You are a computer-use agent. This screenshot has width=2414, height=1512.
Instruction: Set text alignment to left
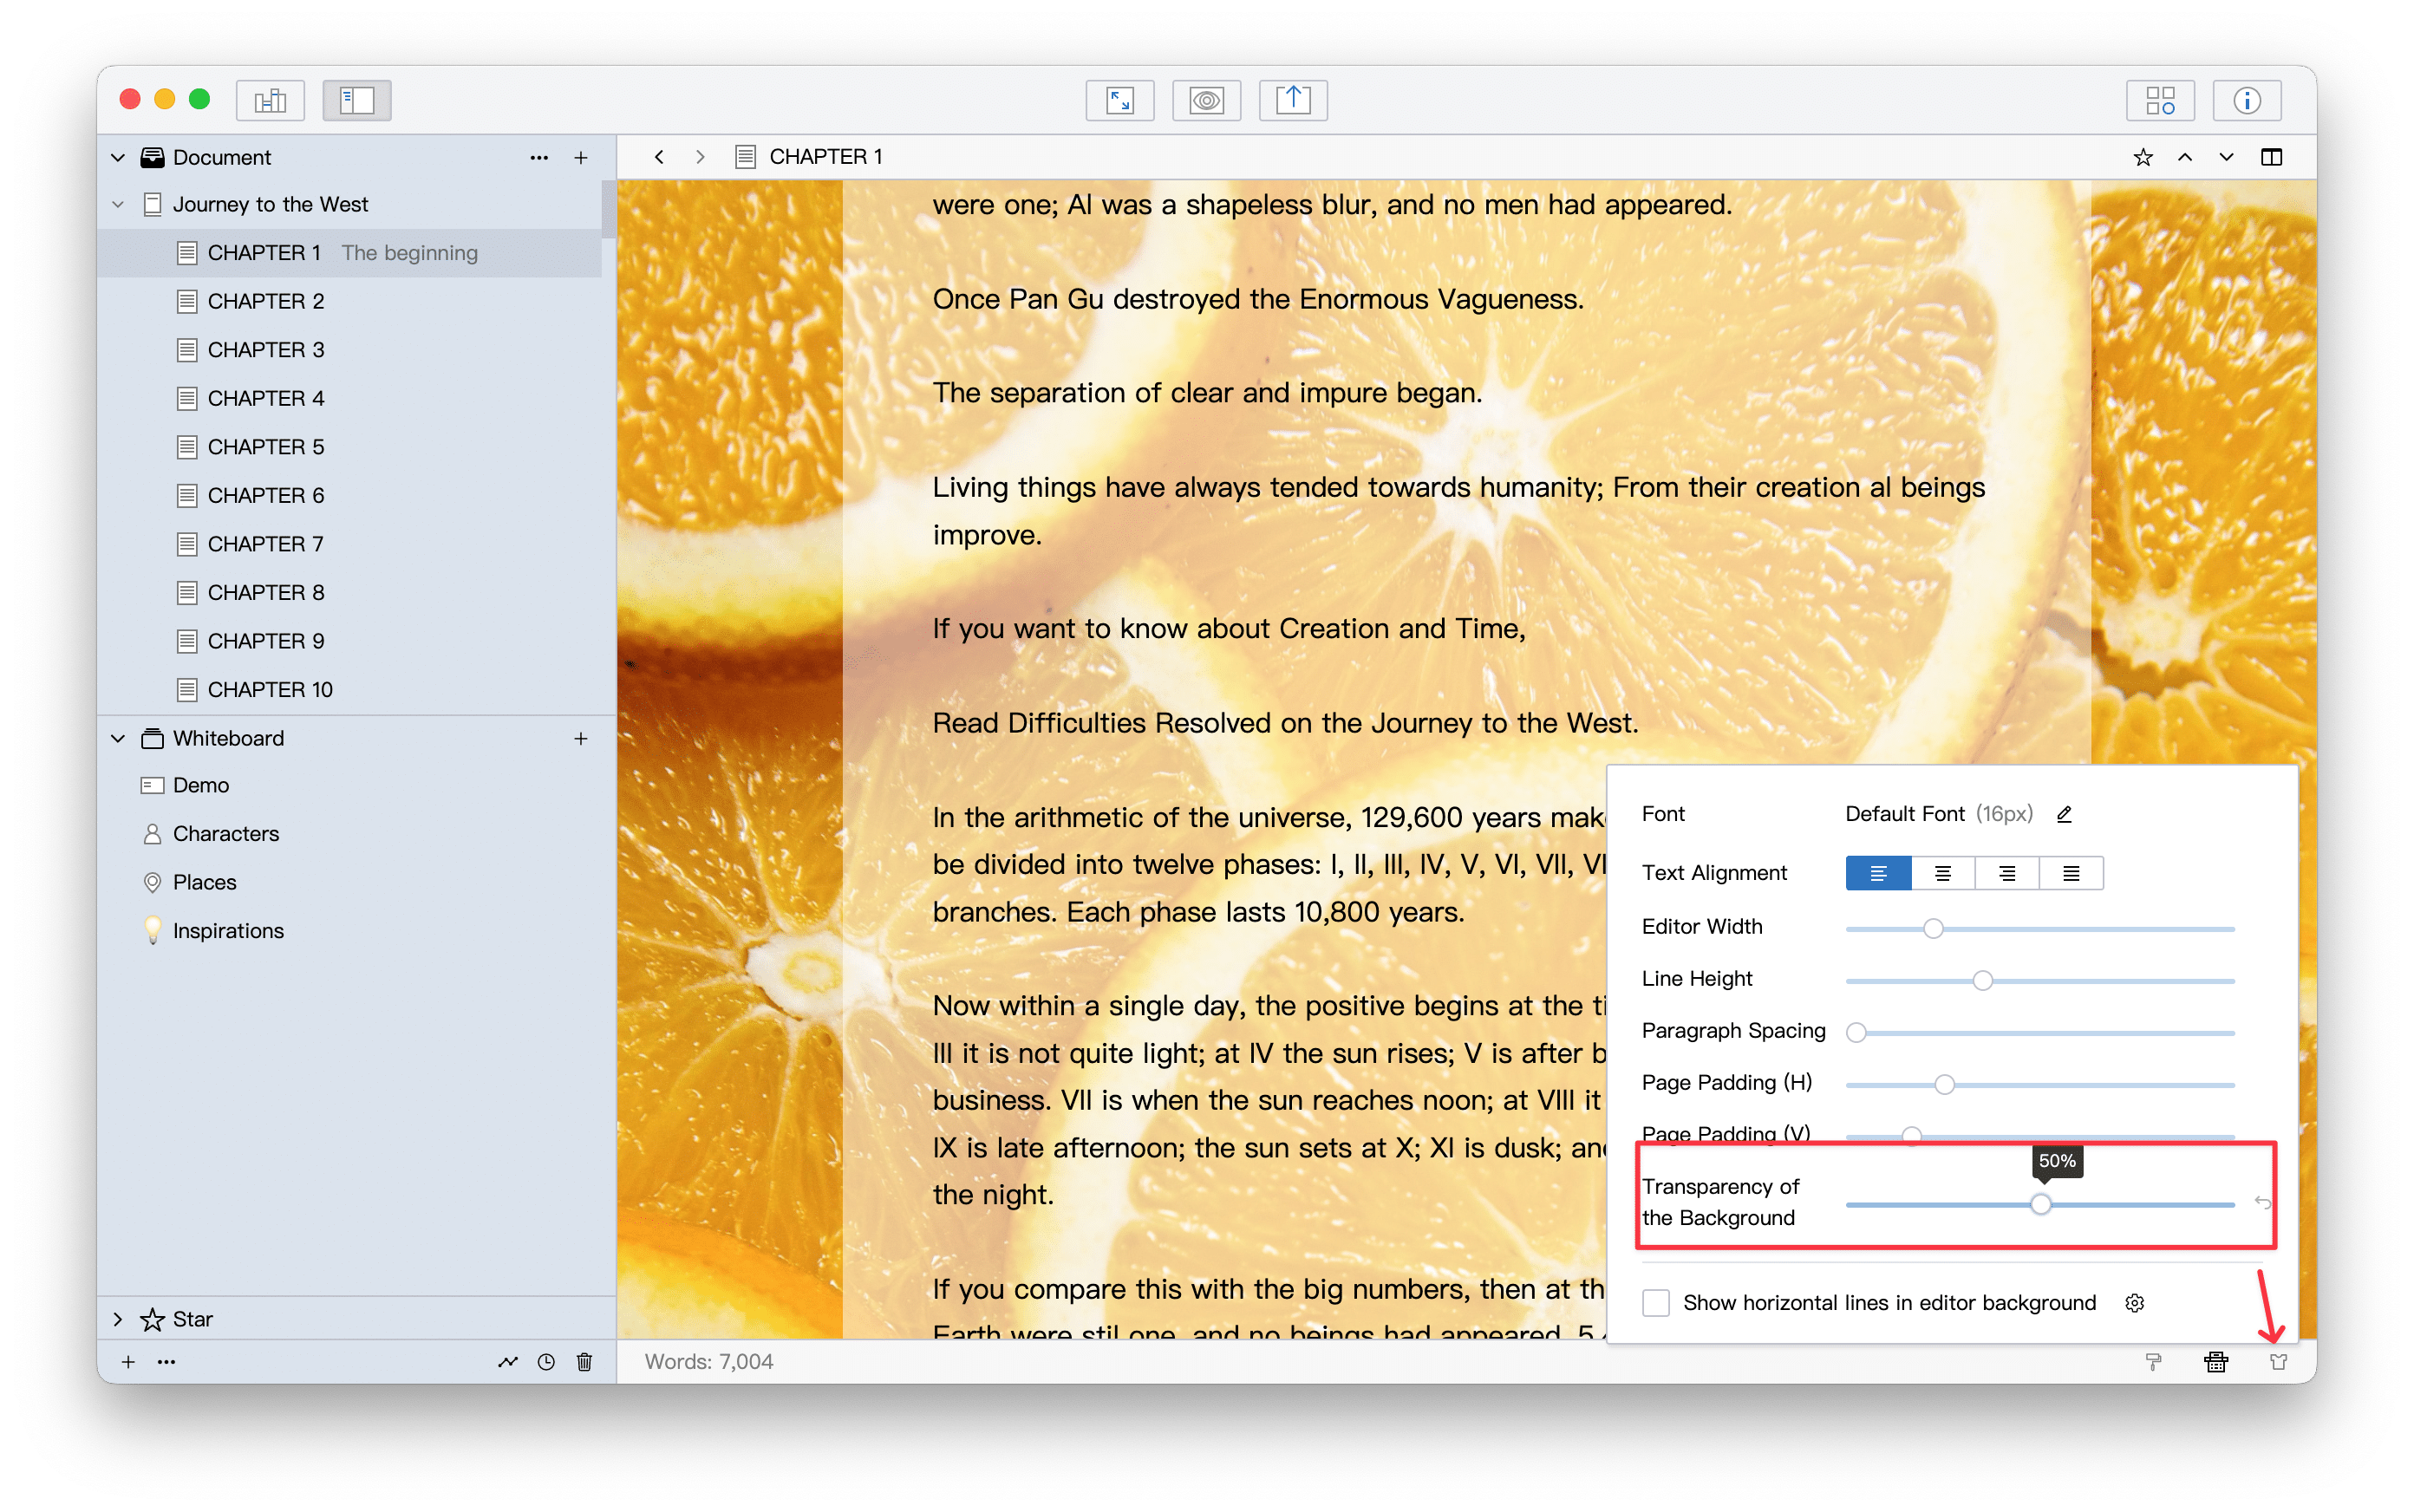(1878, 873)
